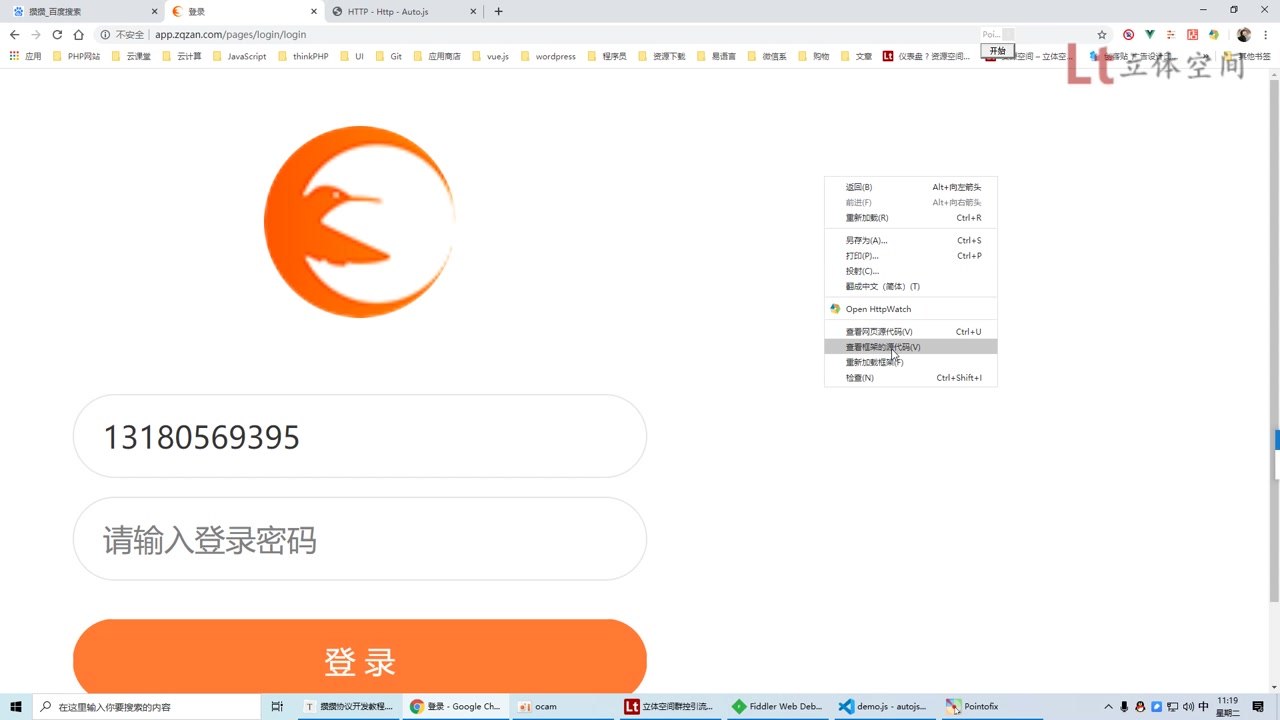Open the vue.js bookmark folder

coord(490,56)
